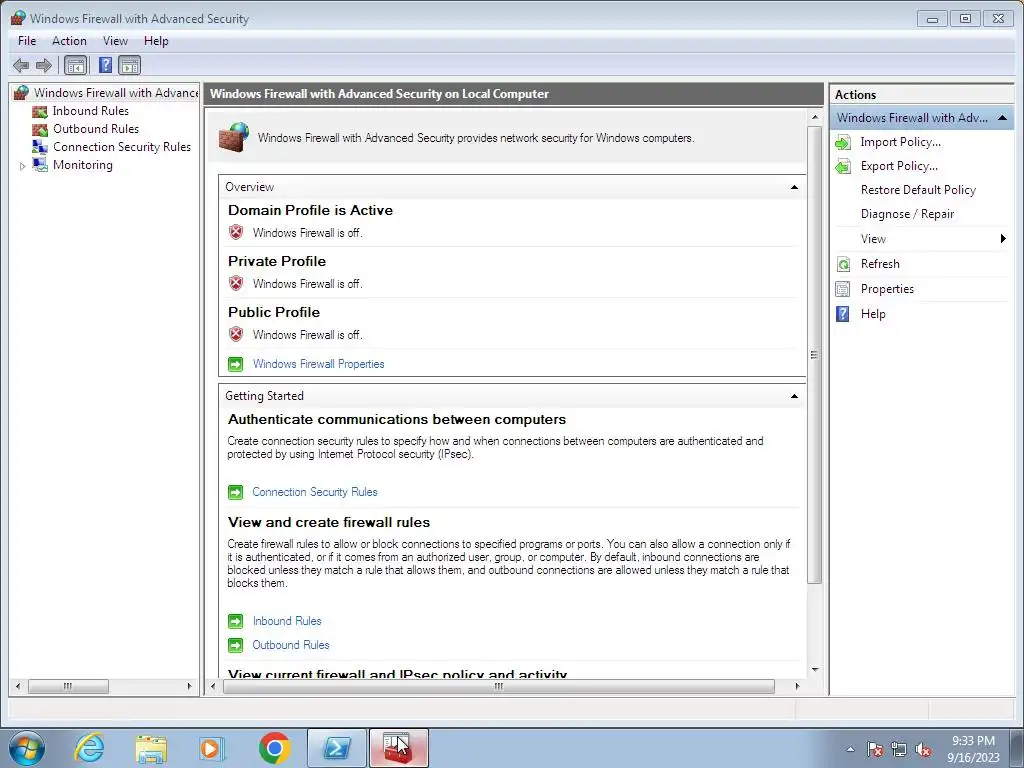Open the Windows Start orb
The height and width of the screenshot is (768, 1024).
pyautogui.click(x=27, y=748)
